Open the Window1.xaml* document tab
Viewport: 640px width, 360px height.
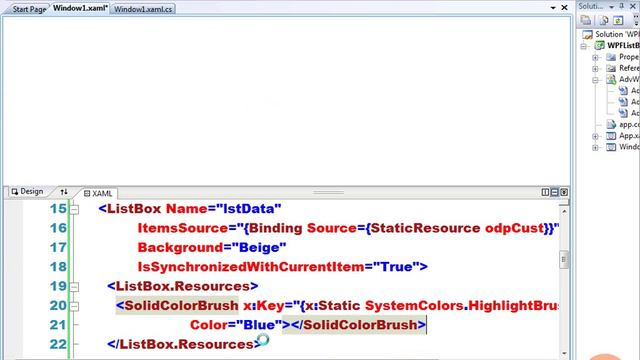pyautogui.click(x=80, y=8)
